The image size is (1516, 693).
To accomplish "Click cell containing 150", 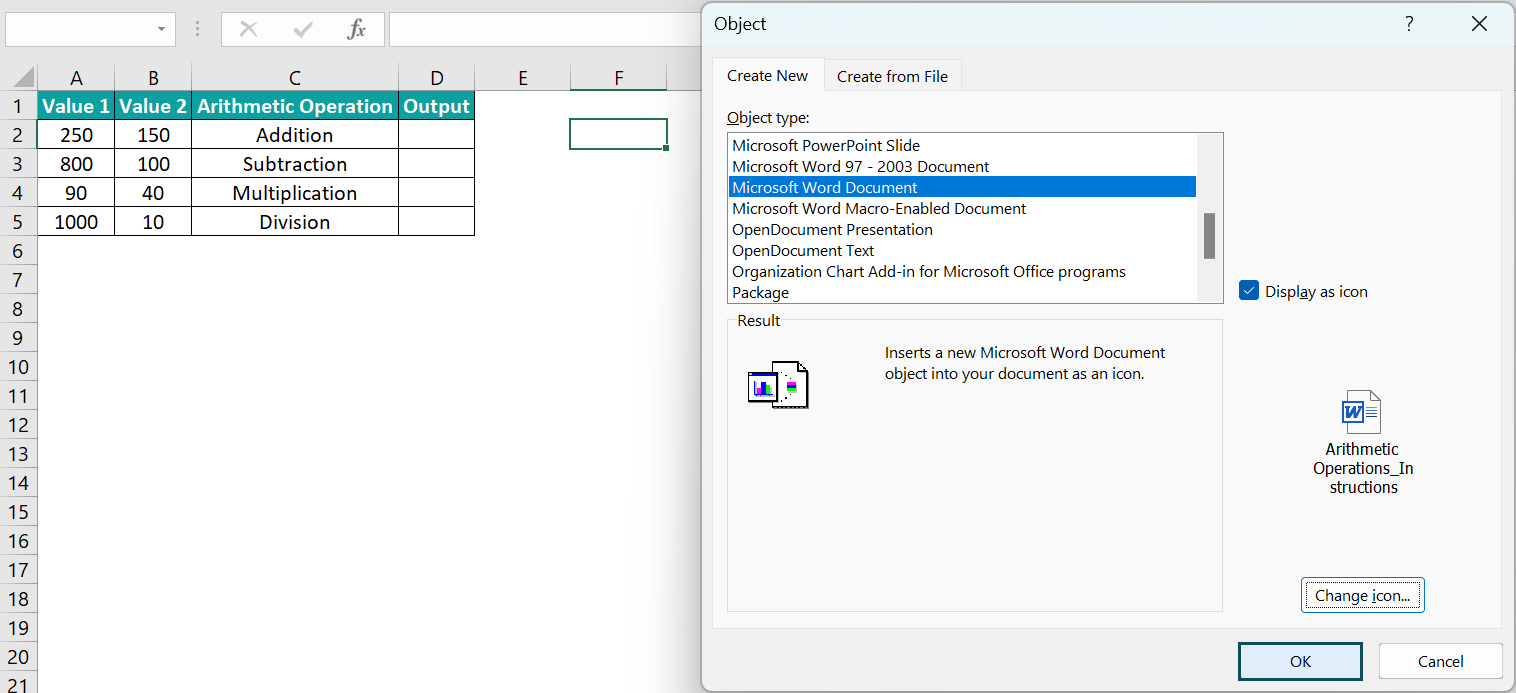I will pyautogui.click(x=153, y=135).
